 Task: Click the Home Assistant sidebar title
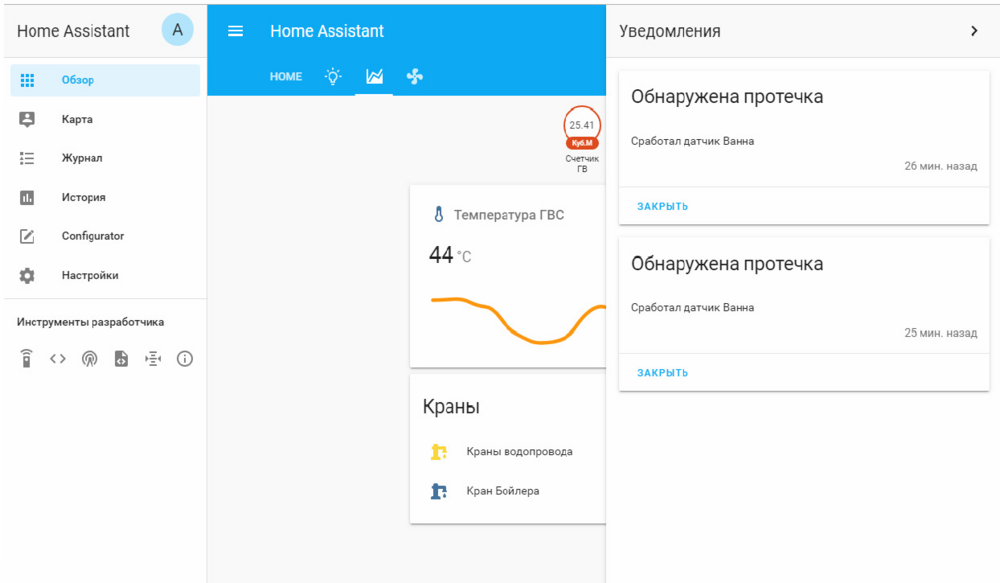coord(73,31)
